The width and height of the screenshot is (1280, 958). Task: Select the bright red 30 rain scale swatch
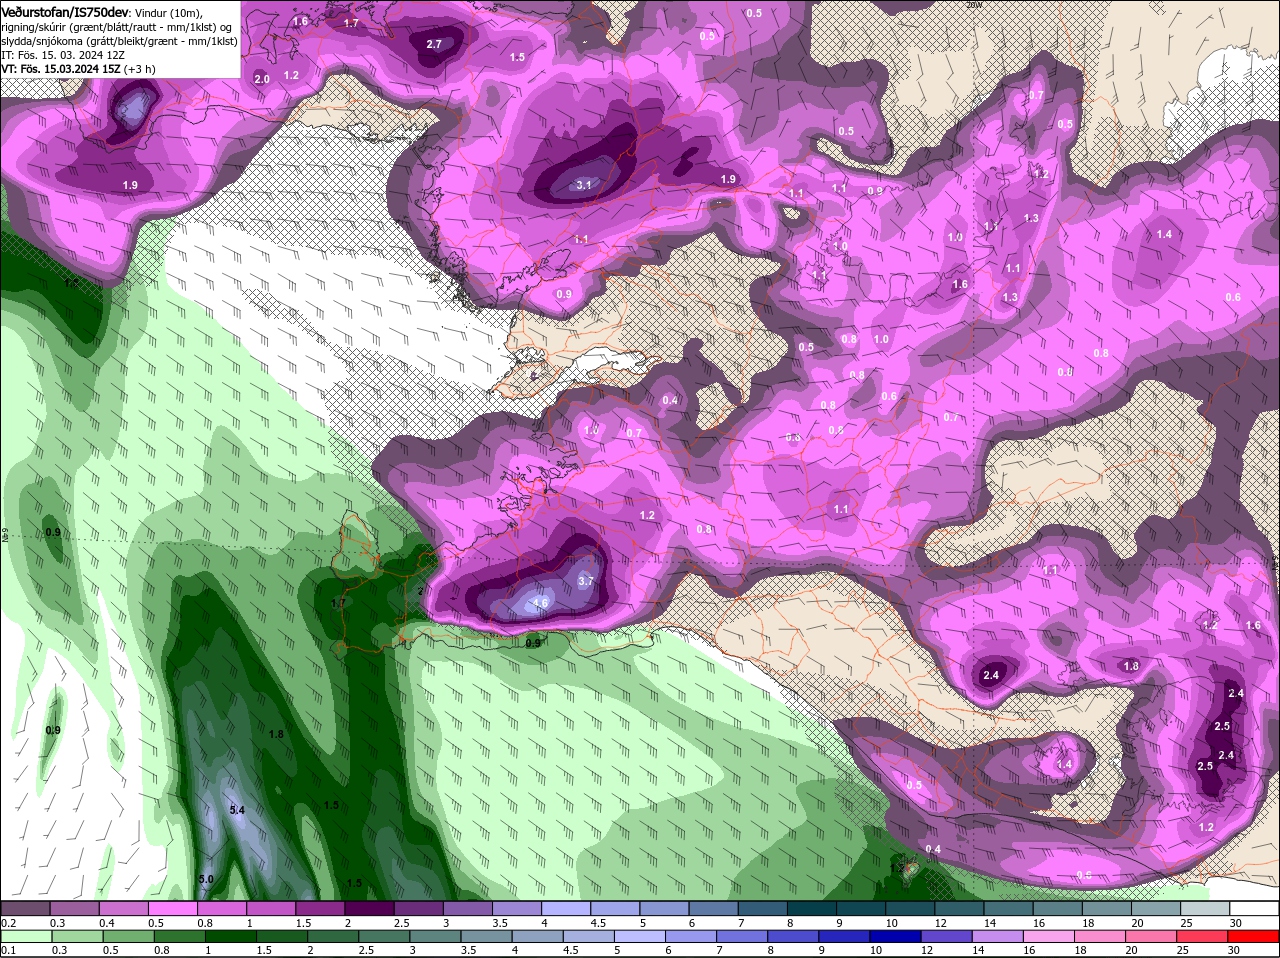[1254, 936]
